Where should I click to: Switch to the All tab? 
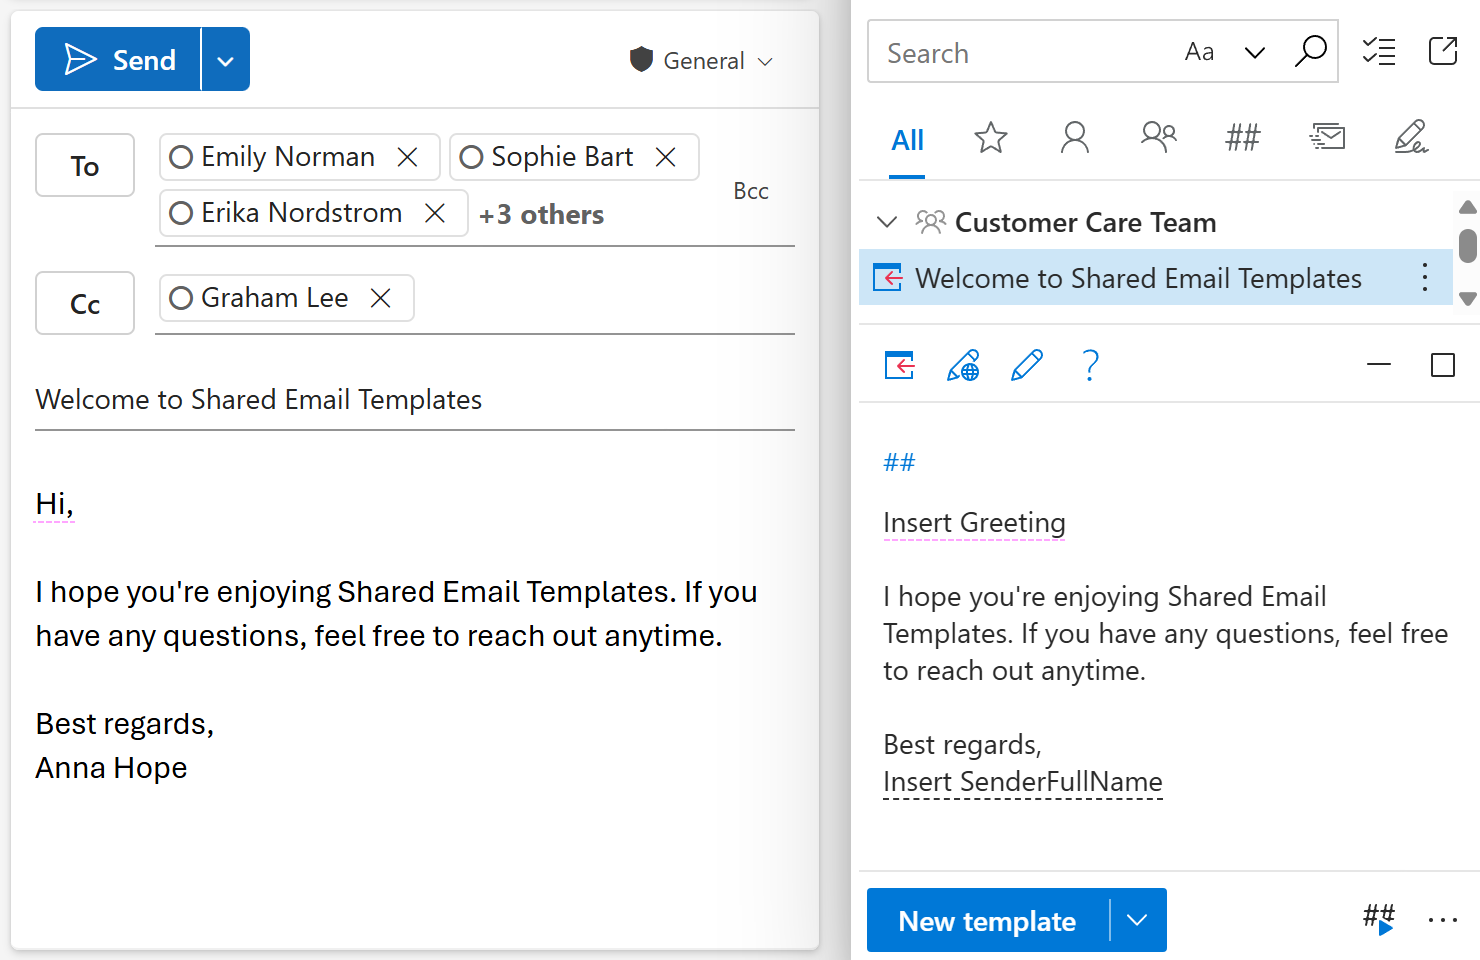click(907, 140)
